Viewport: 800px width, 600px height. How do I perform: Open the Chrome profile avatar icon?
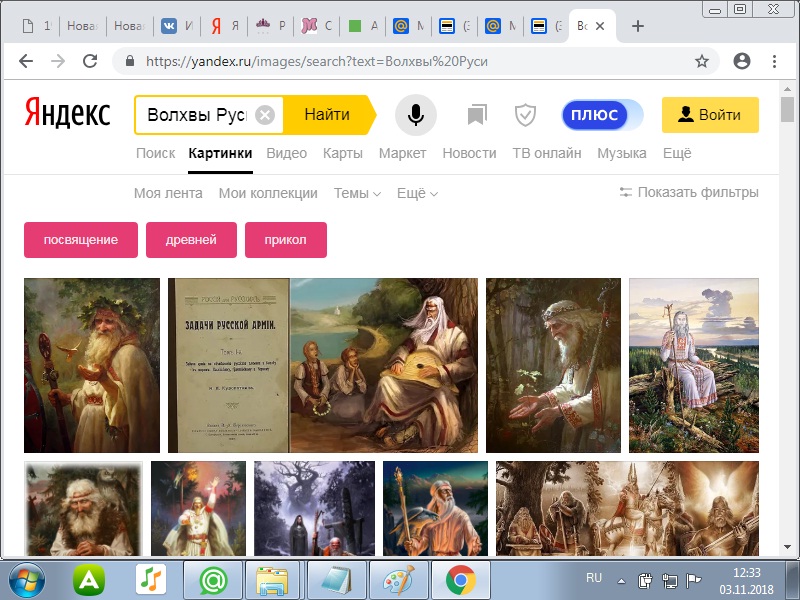pyautogui.click(x=742, y=61)
